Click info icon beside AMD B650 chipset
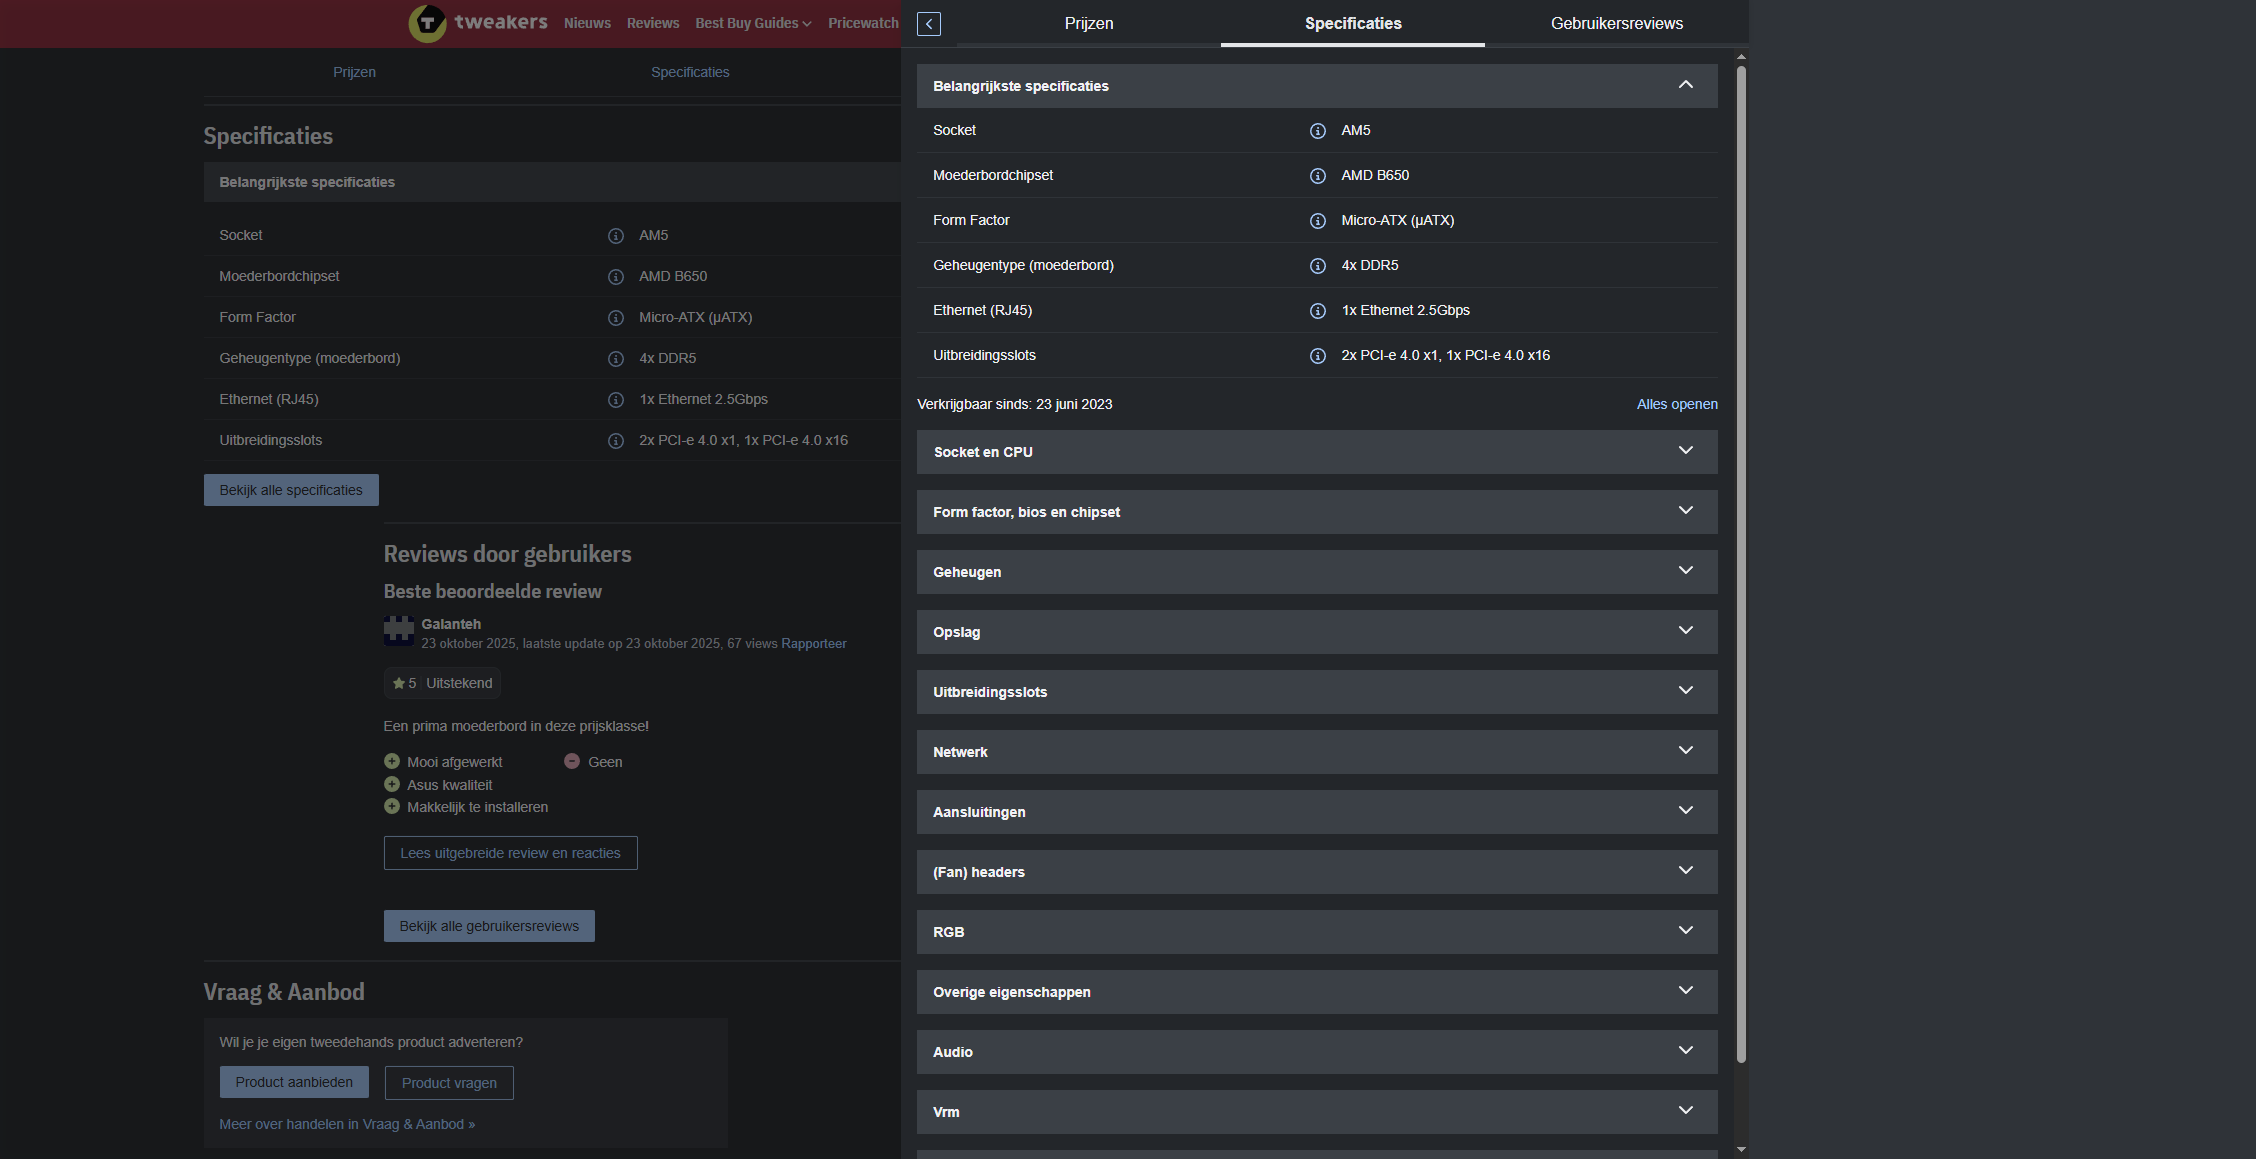The image size is (2256, 1159). point(1318,176)
